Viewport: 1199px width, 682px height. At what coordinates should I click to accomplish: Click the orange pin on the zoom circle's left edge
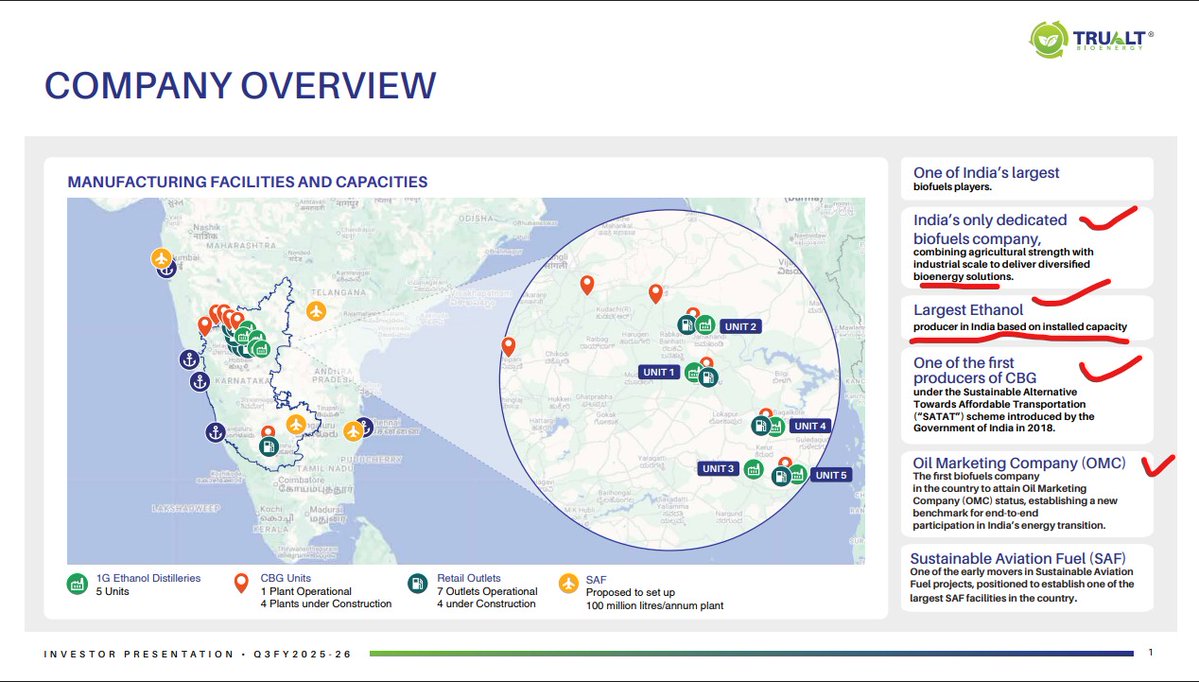[x=509, y=347]
